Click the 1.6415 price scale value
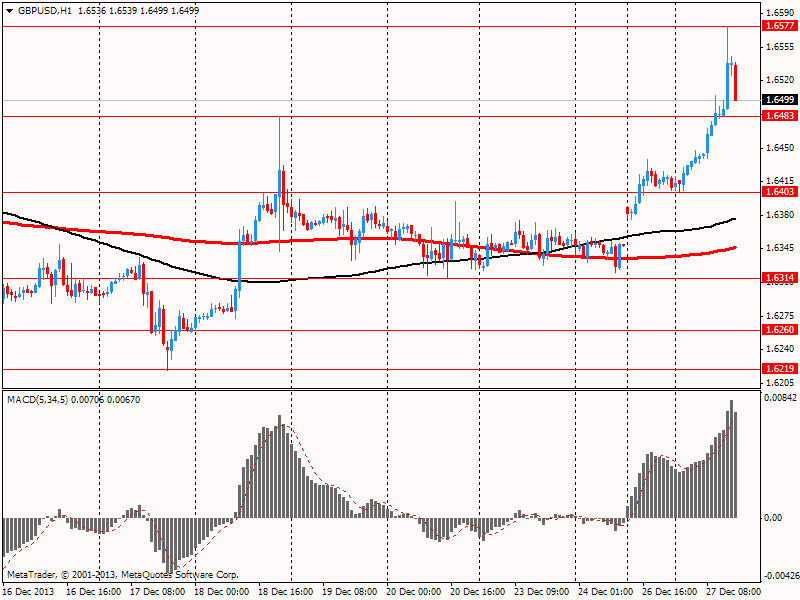 tap(781, 181)
